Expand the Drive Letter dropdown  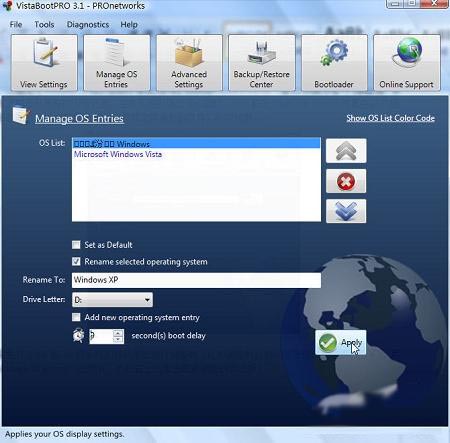(x=147, y=300)
